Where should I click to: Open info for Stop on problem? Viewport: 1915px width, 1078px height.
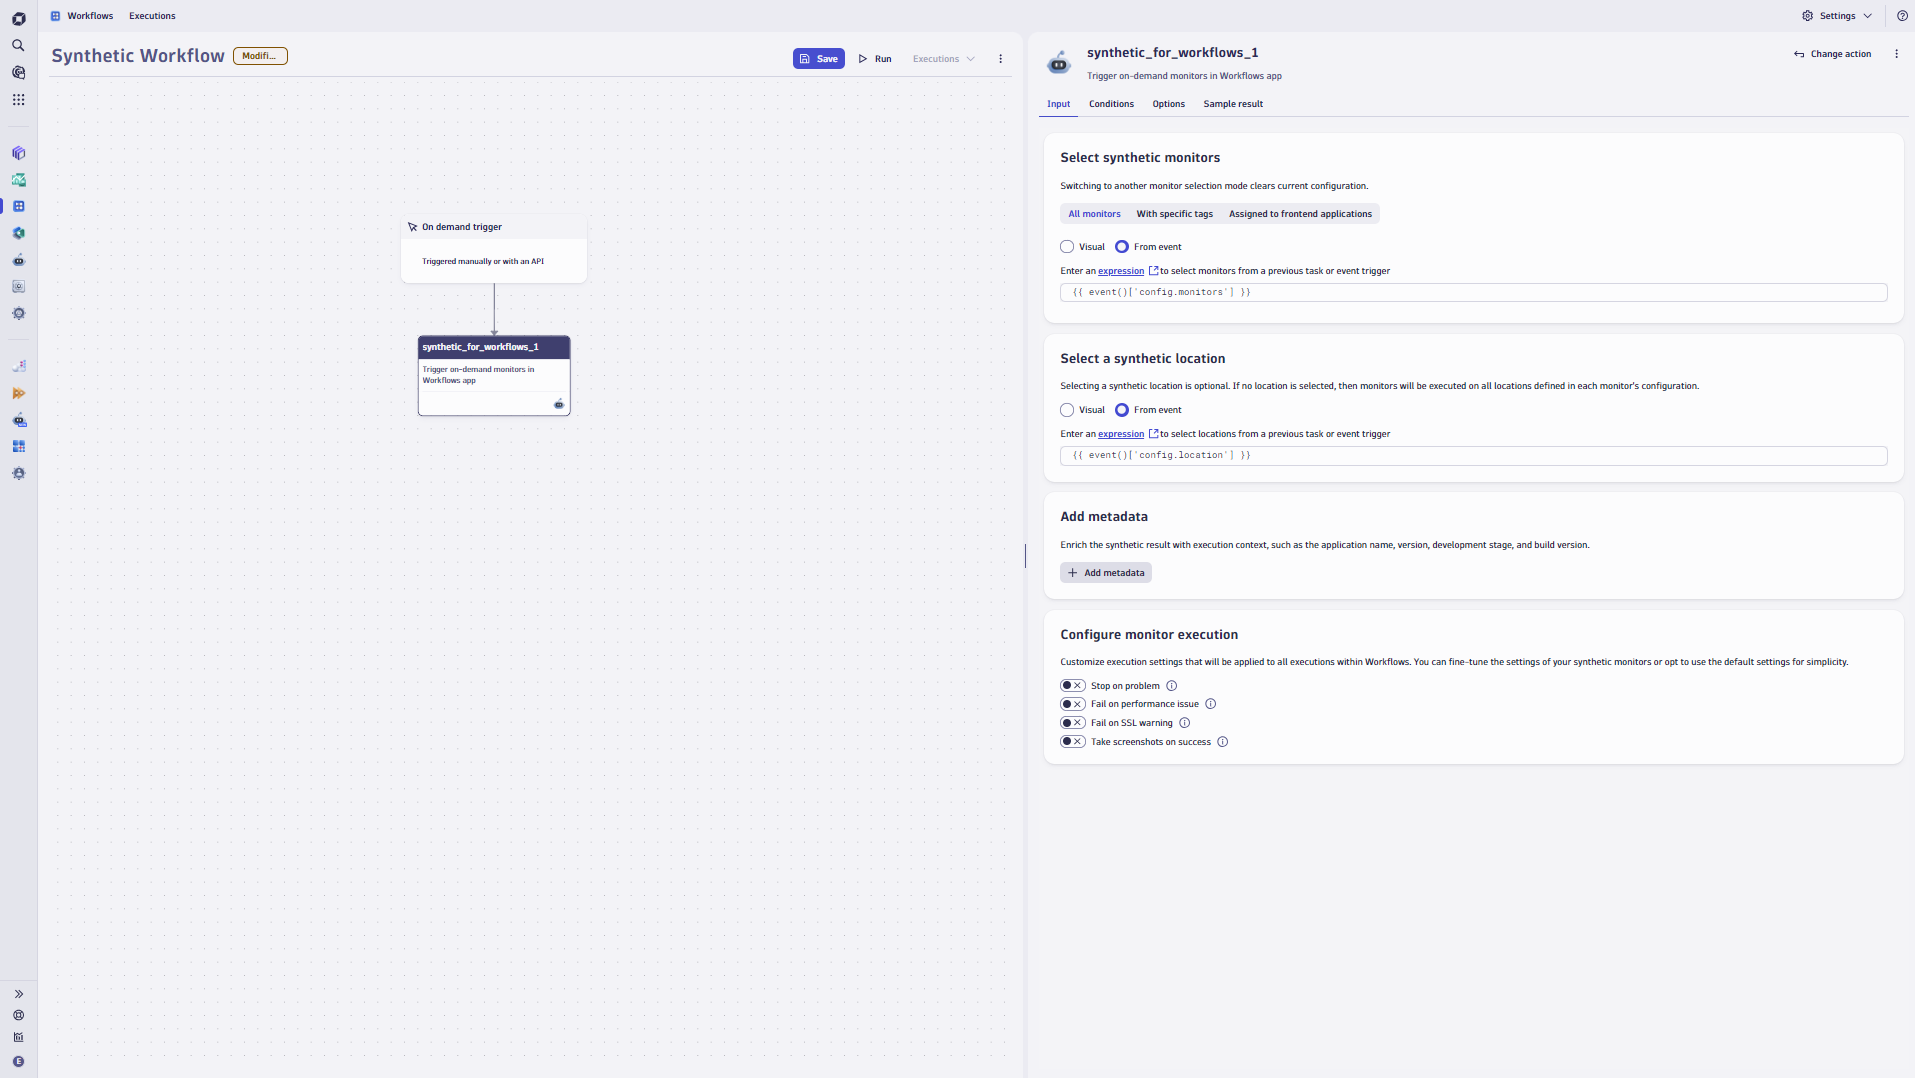(x=1172, y=686)
